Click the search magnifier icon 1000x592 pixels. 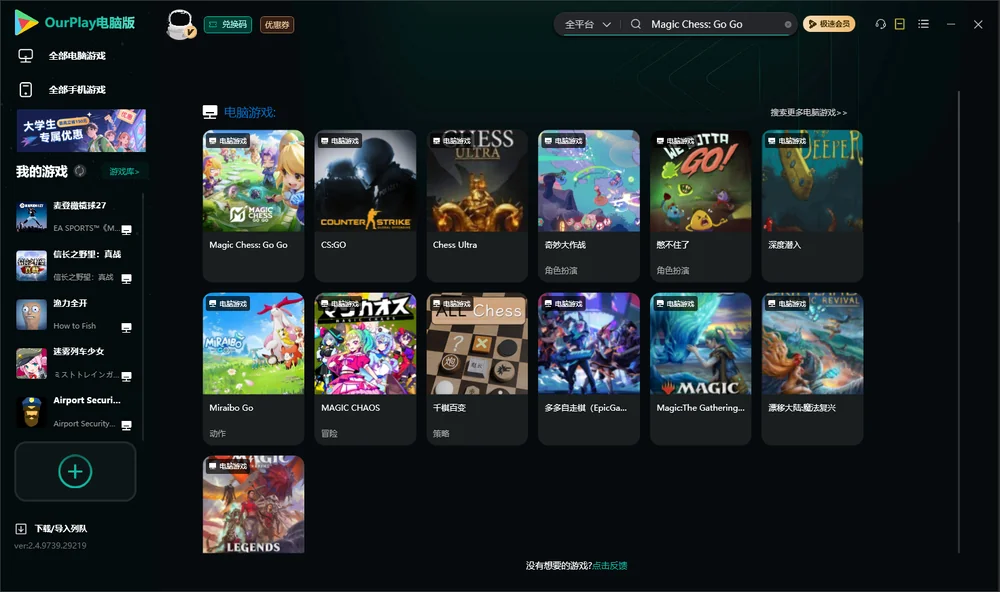(636, 24)
